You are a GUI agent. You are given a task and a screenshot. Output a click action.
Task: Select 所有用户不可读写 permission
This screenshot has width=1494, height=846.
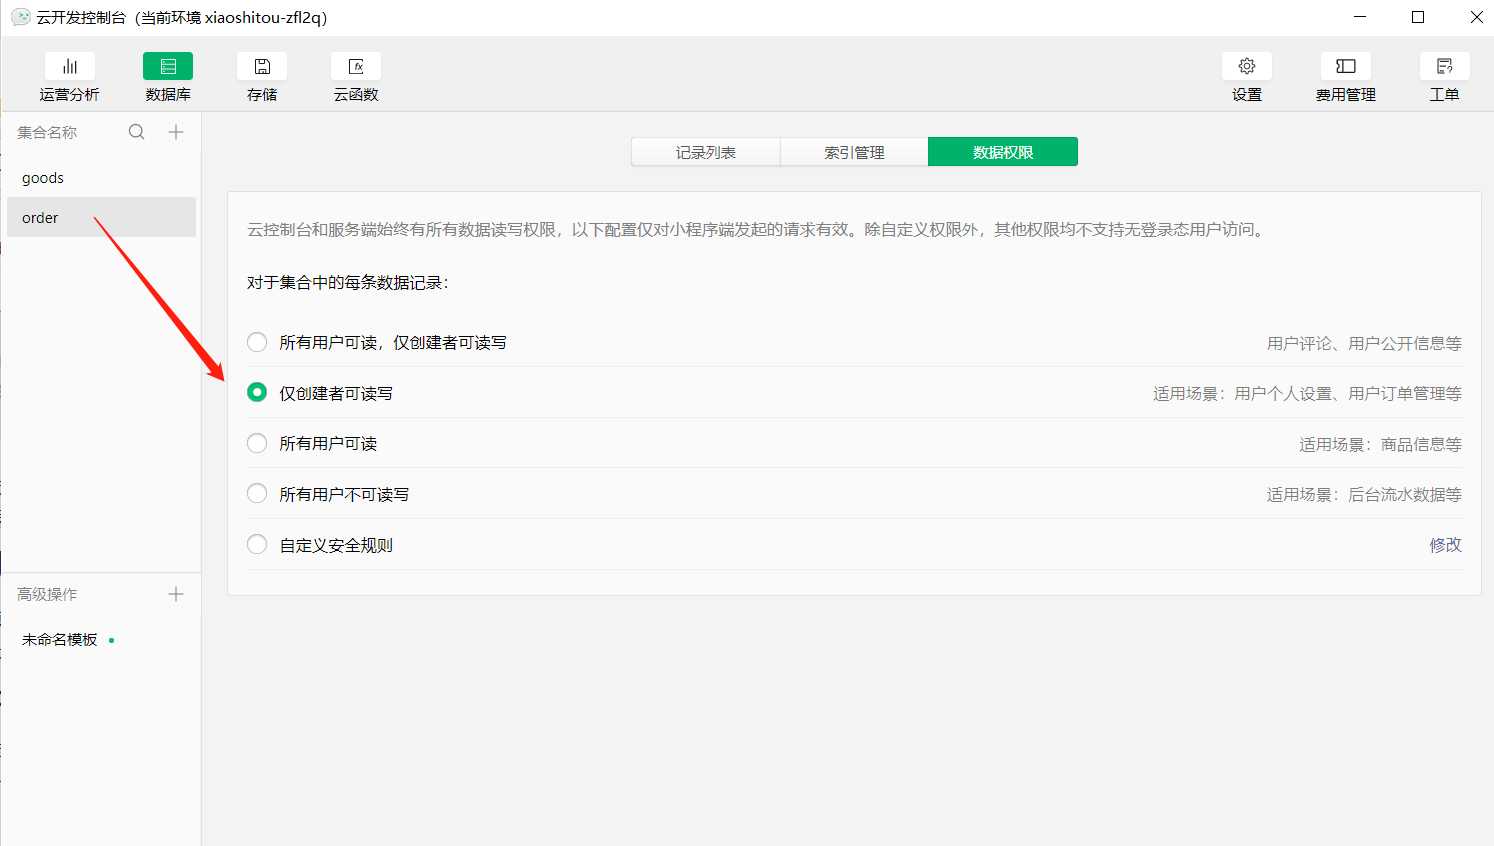pos(257,493)
